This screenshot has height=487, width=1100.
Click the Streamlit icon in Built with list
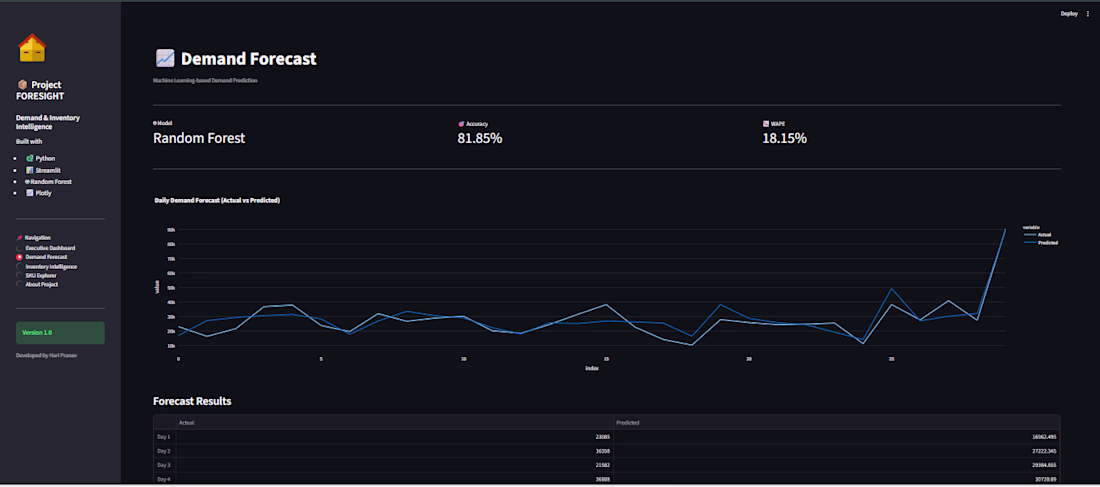tap(29, 170)
